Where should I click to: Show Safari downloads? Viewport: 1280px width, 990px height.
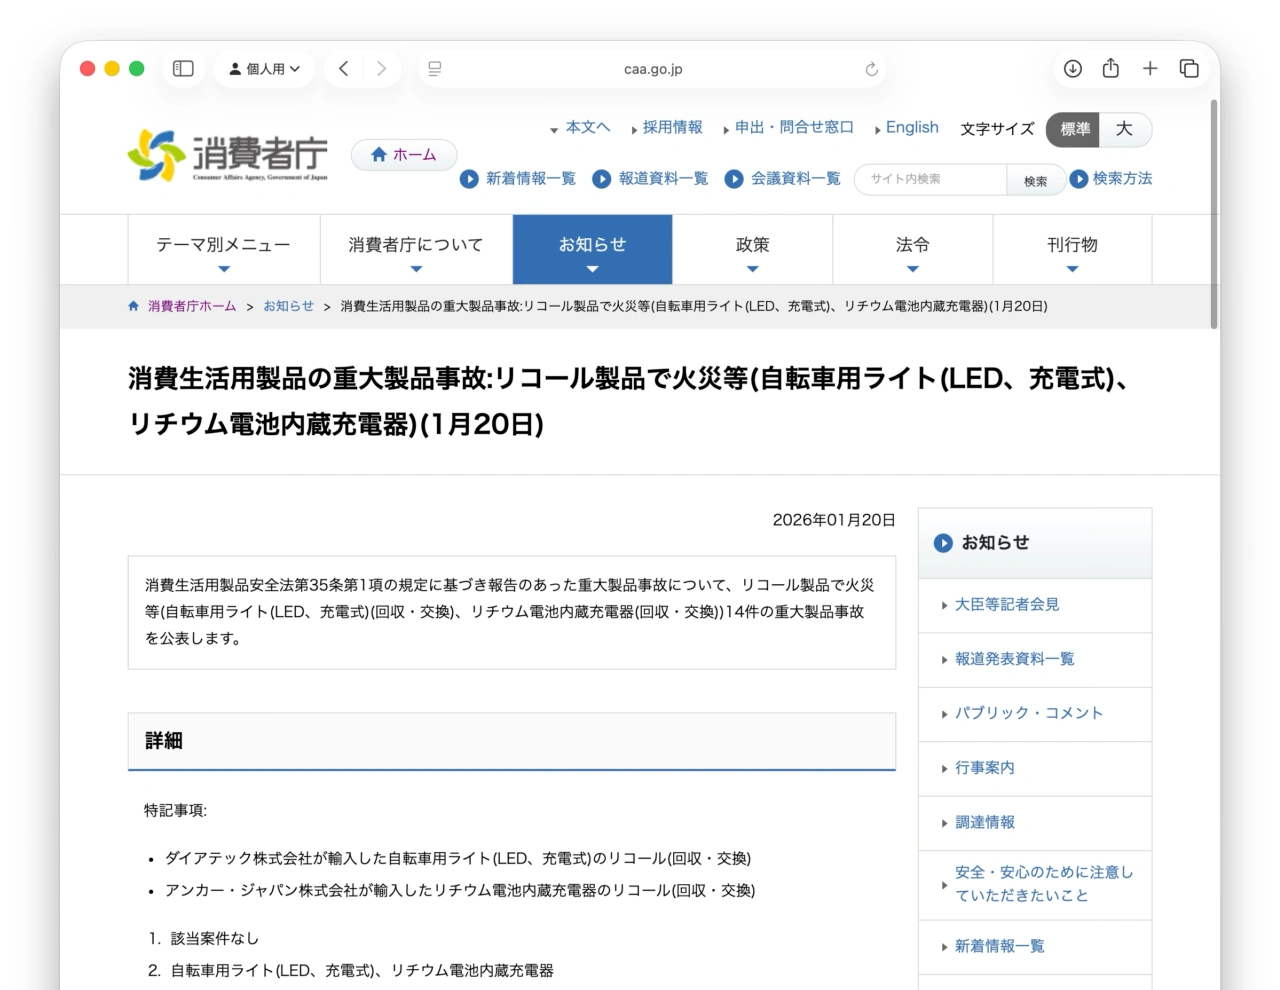tap(1072, 68)
